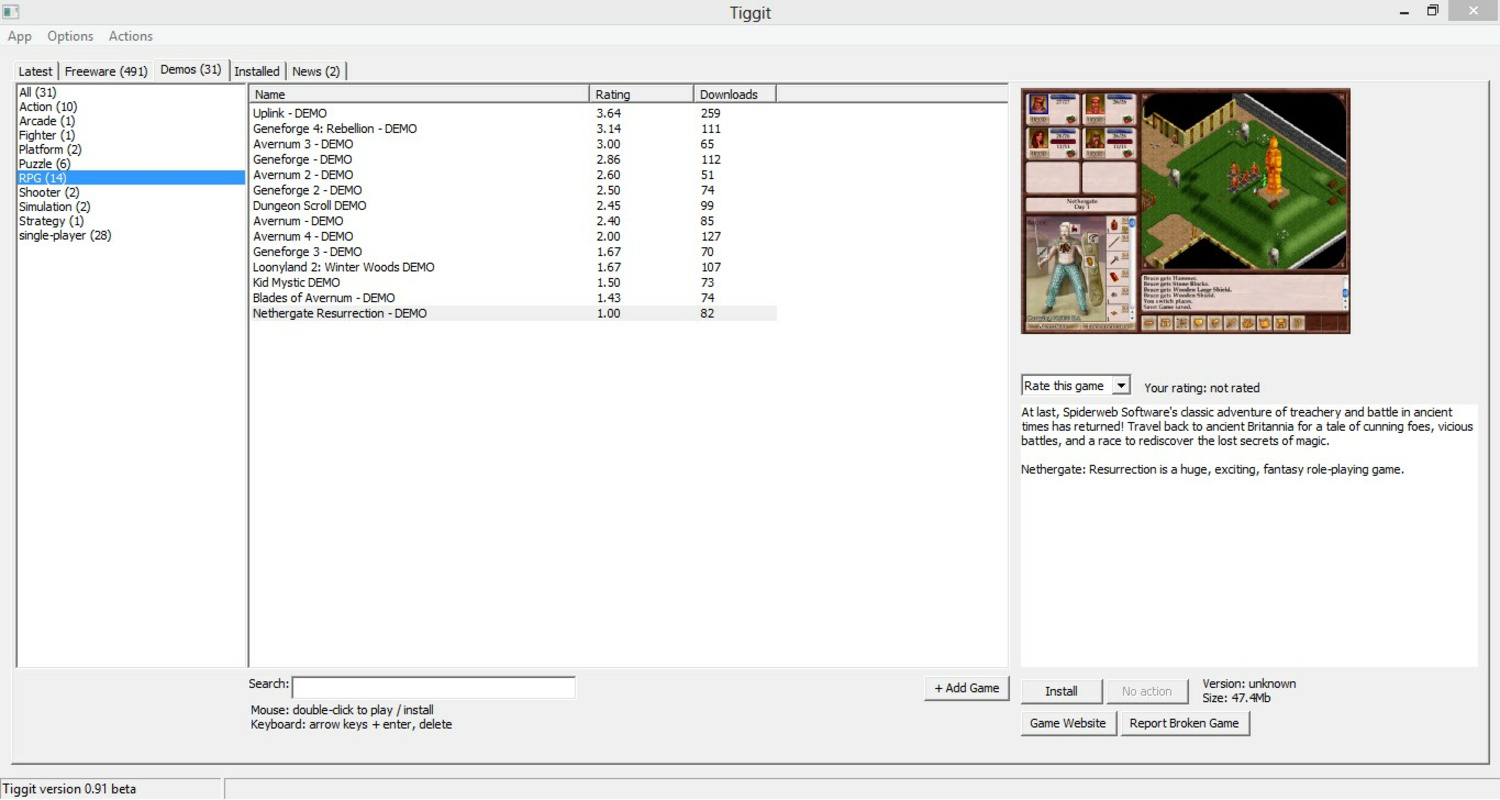Select the Strategy (1) category
The image size is (1500, 800).
[131, 221]
